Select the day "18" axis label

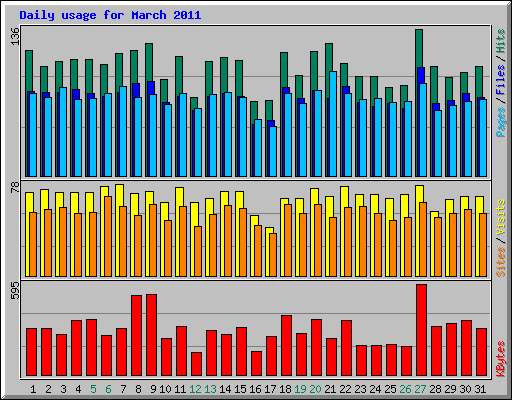point(285,389)
